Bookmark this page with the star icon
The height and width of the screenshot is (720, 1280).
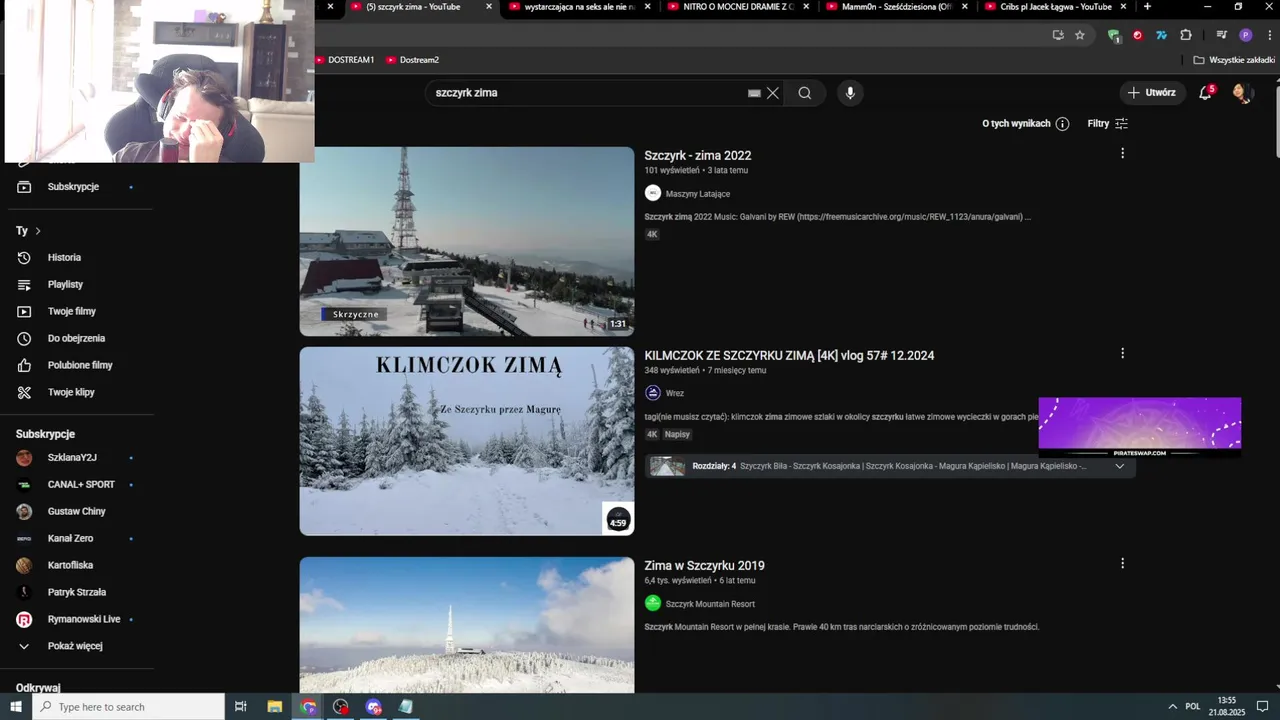(x=1080, y=35)
